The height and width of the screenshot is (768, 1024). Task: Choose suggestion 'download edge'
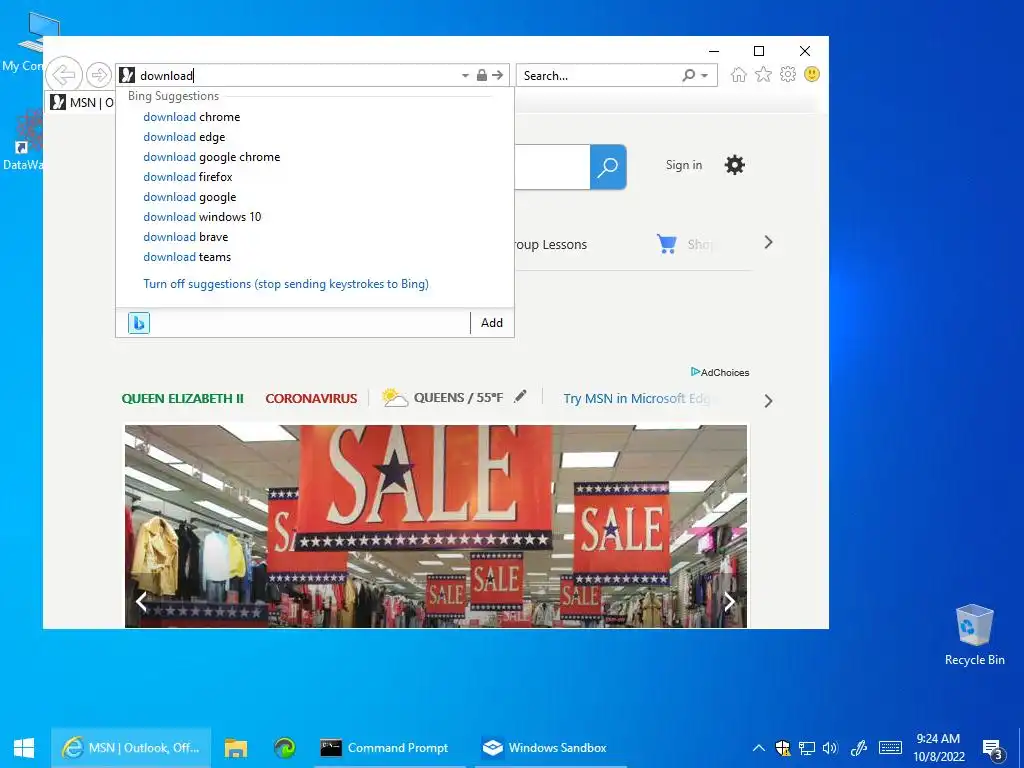click(x=184, y=137)
